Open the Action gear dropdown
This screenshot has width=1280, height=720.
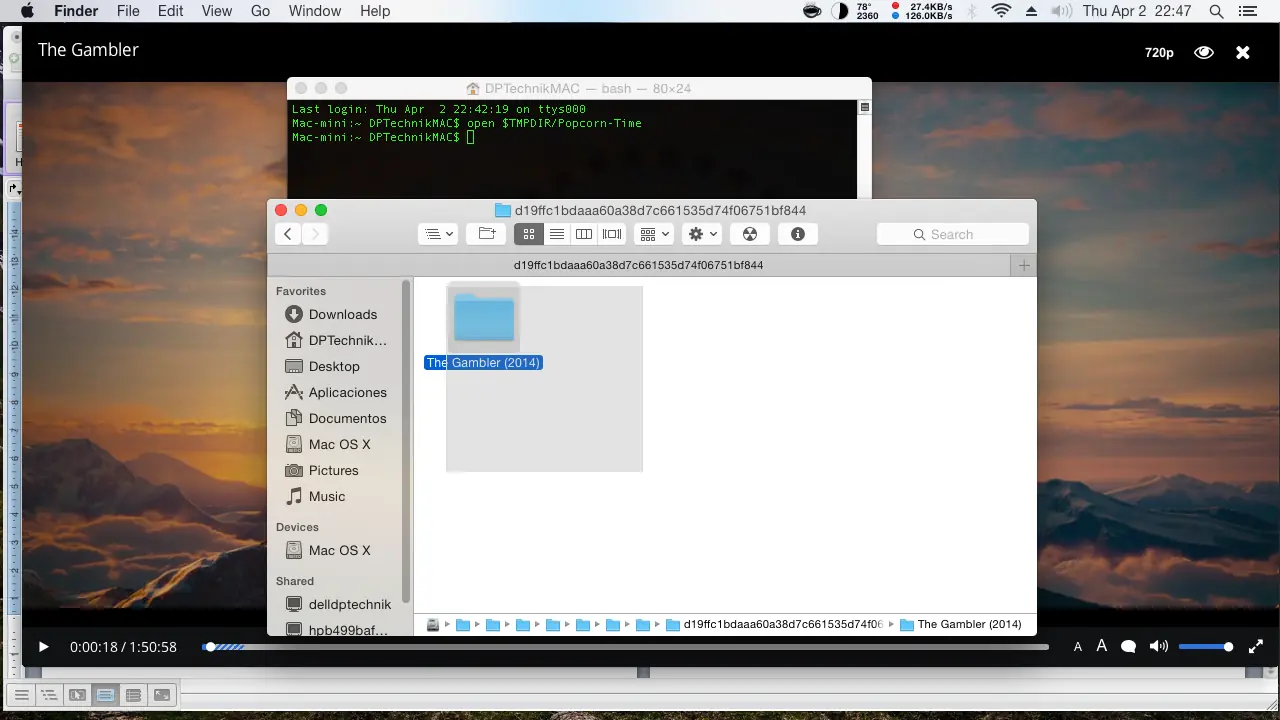tap(703, 234)
